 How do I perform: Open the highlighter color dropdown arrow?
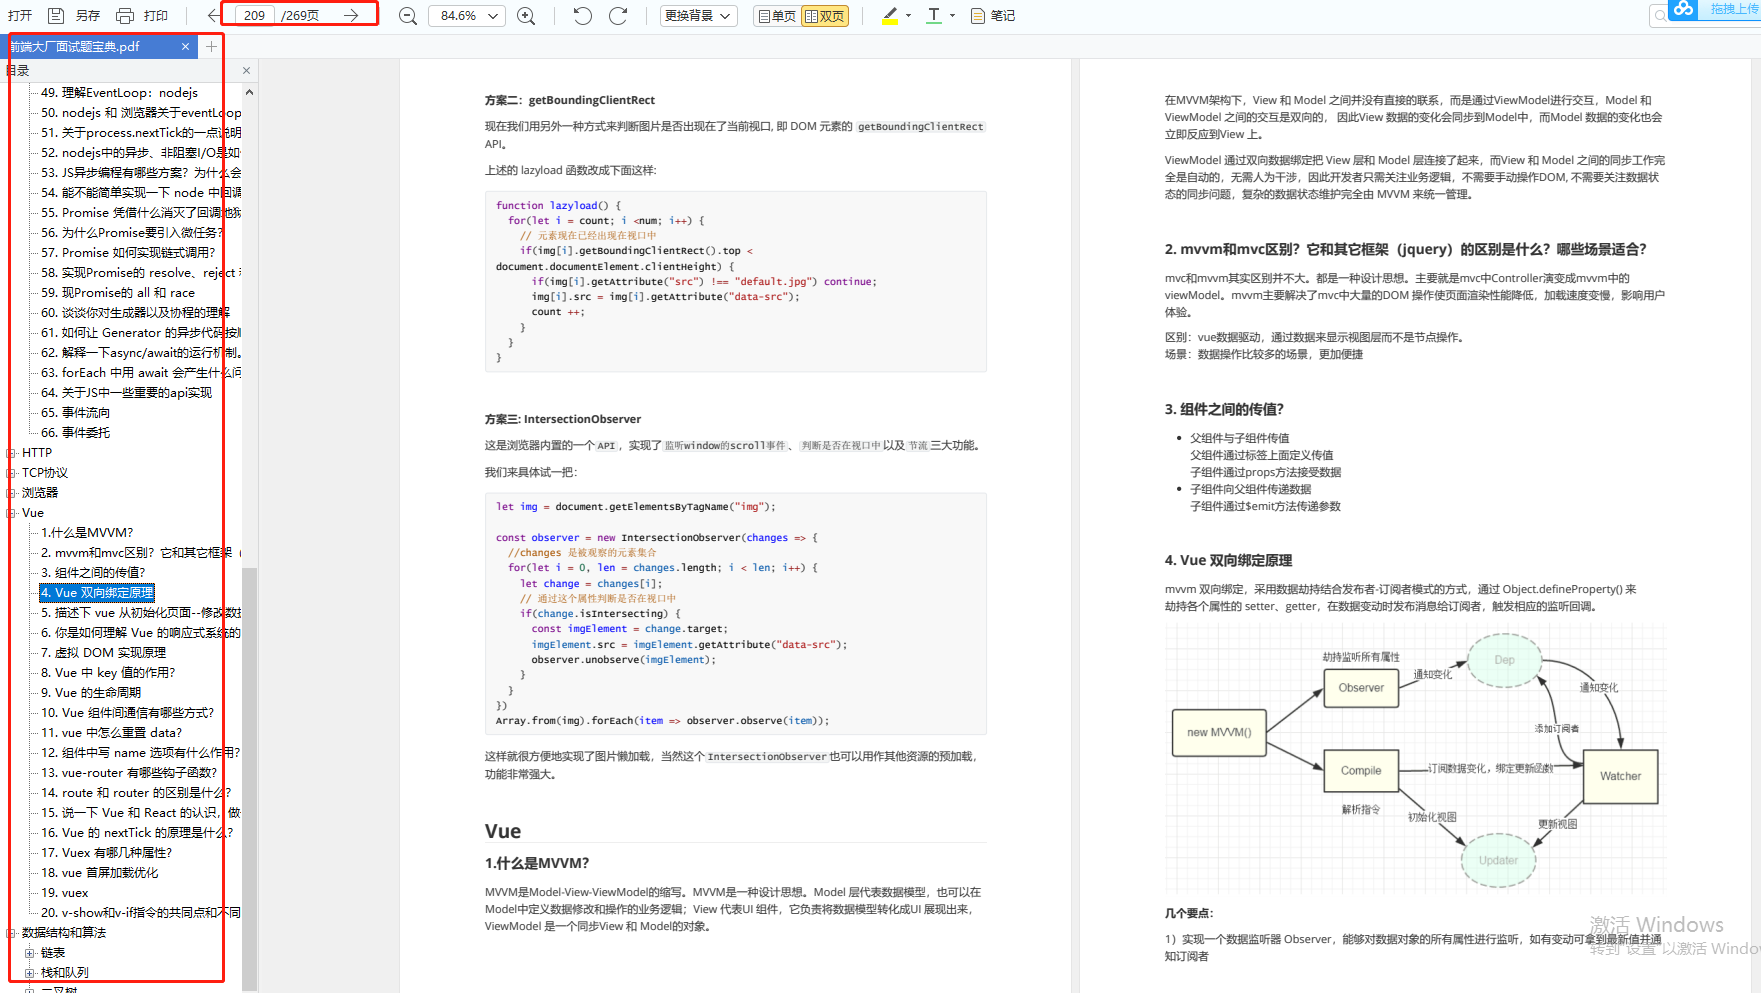[x=908, y=16]
